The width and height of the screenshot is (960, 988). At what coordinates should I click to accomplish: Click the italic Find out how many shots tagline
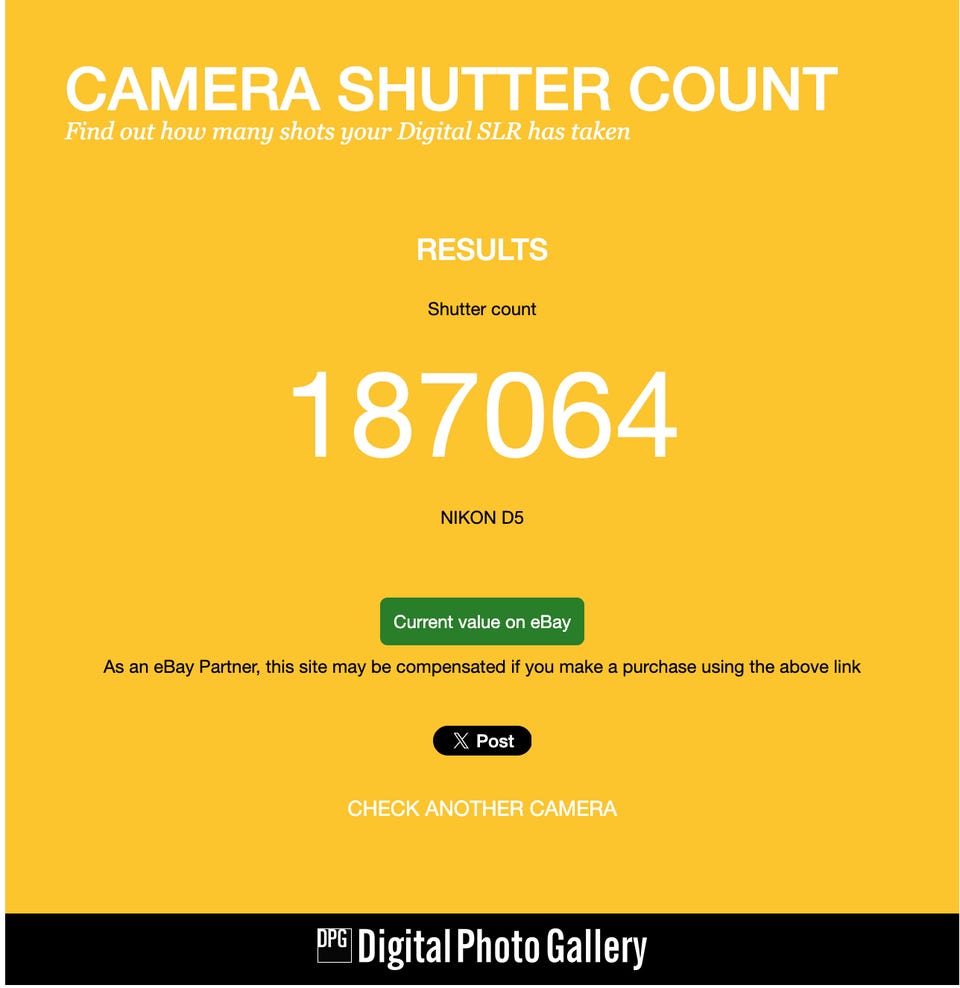tap(347, 132)
